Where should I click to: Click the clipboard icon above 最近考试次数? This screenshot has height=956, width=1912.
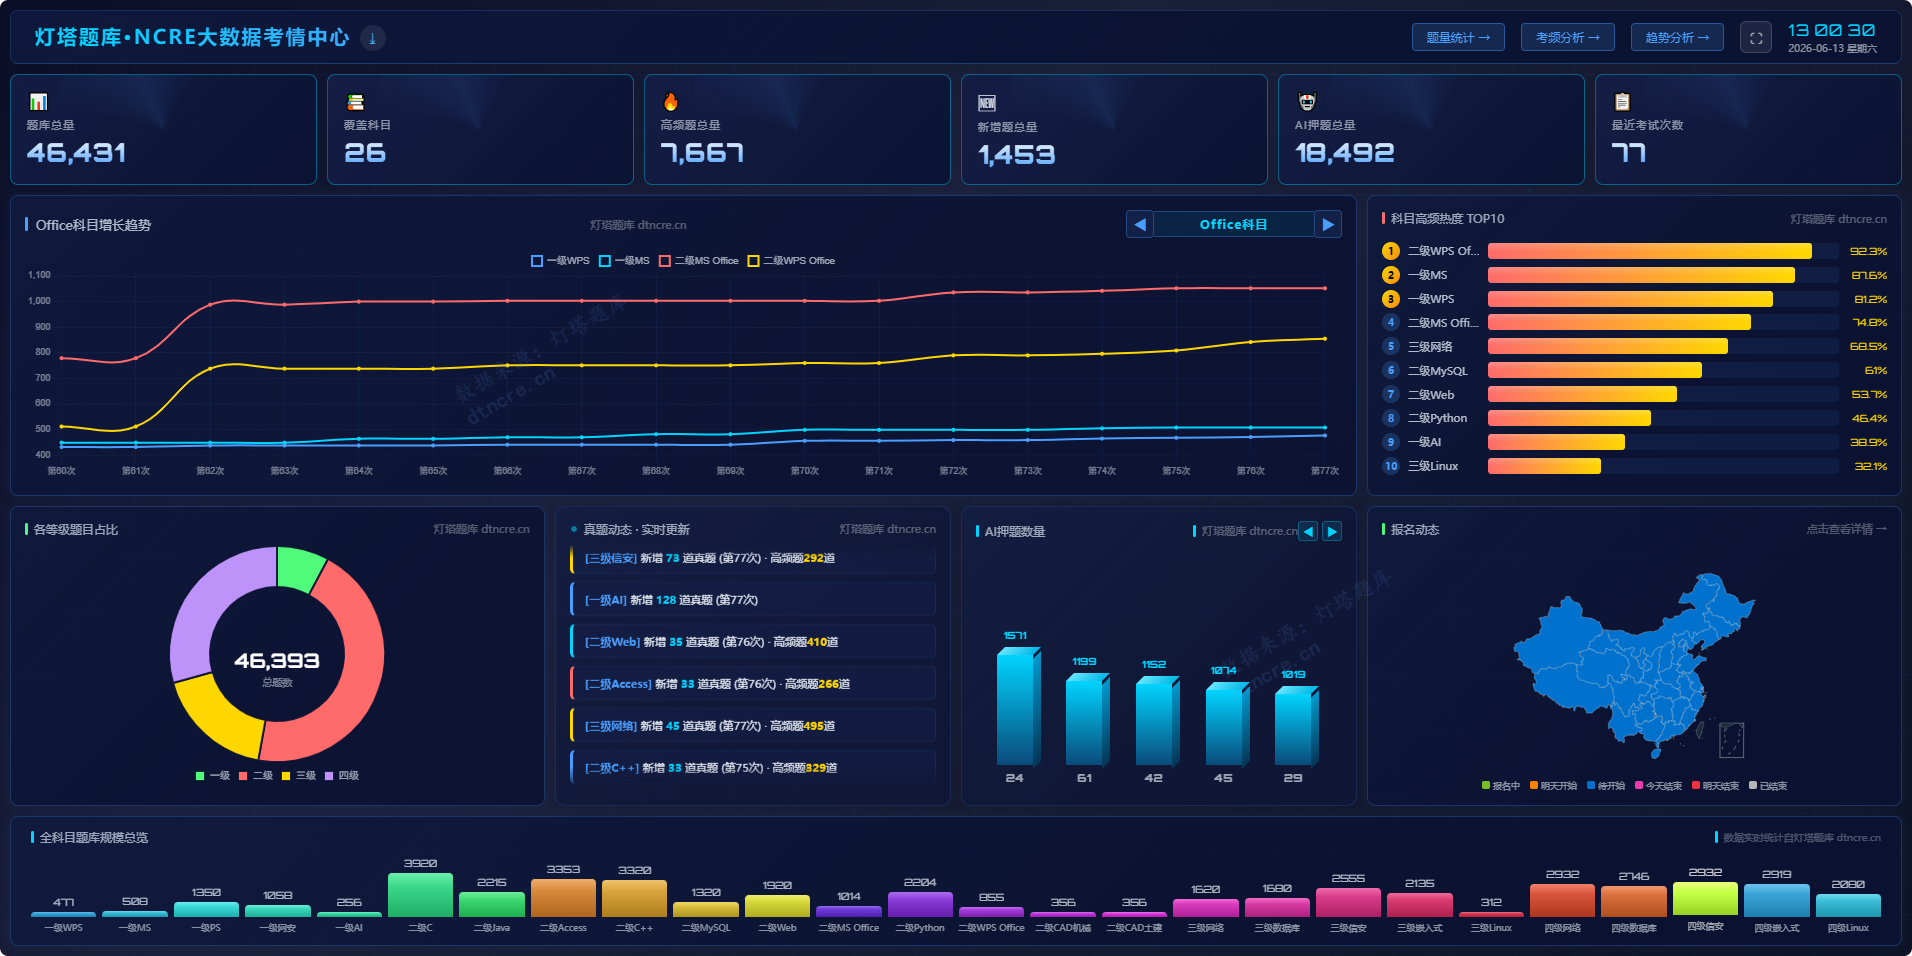(1622, 102)
